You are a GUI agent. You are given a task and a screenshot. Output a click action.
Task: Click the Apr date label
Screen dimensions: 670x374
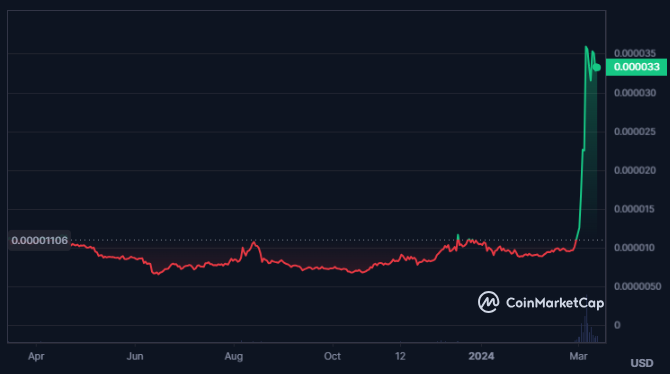tap(36, 356)
